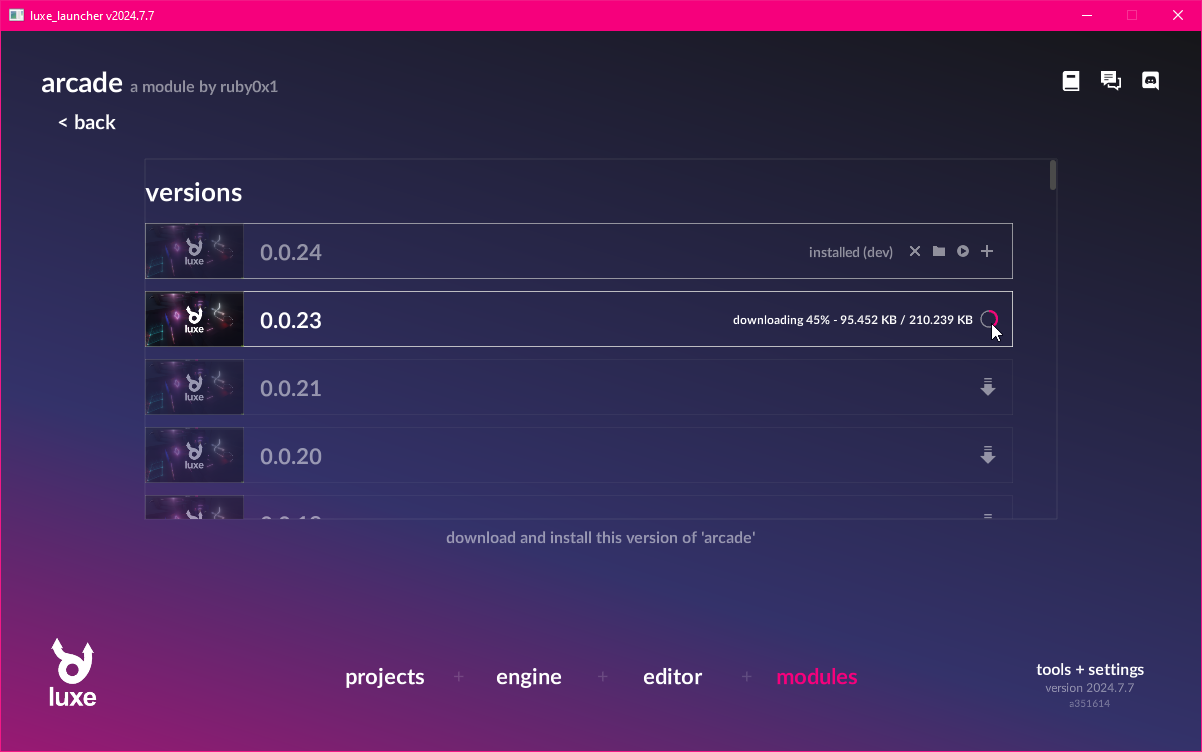Open the Discord icon
This screenshot has width=1202, height=752.
(1151, 81)
